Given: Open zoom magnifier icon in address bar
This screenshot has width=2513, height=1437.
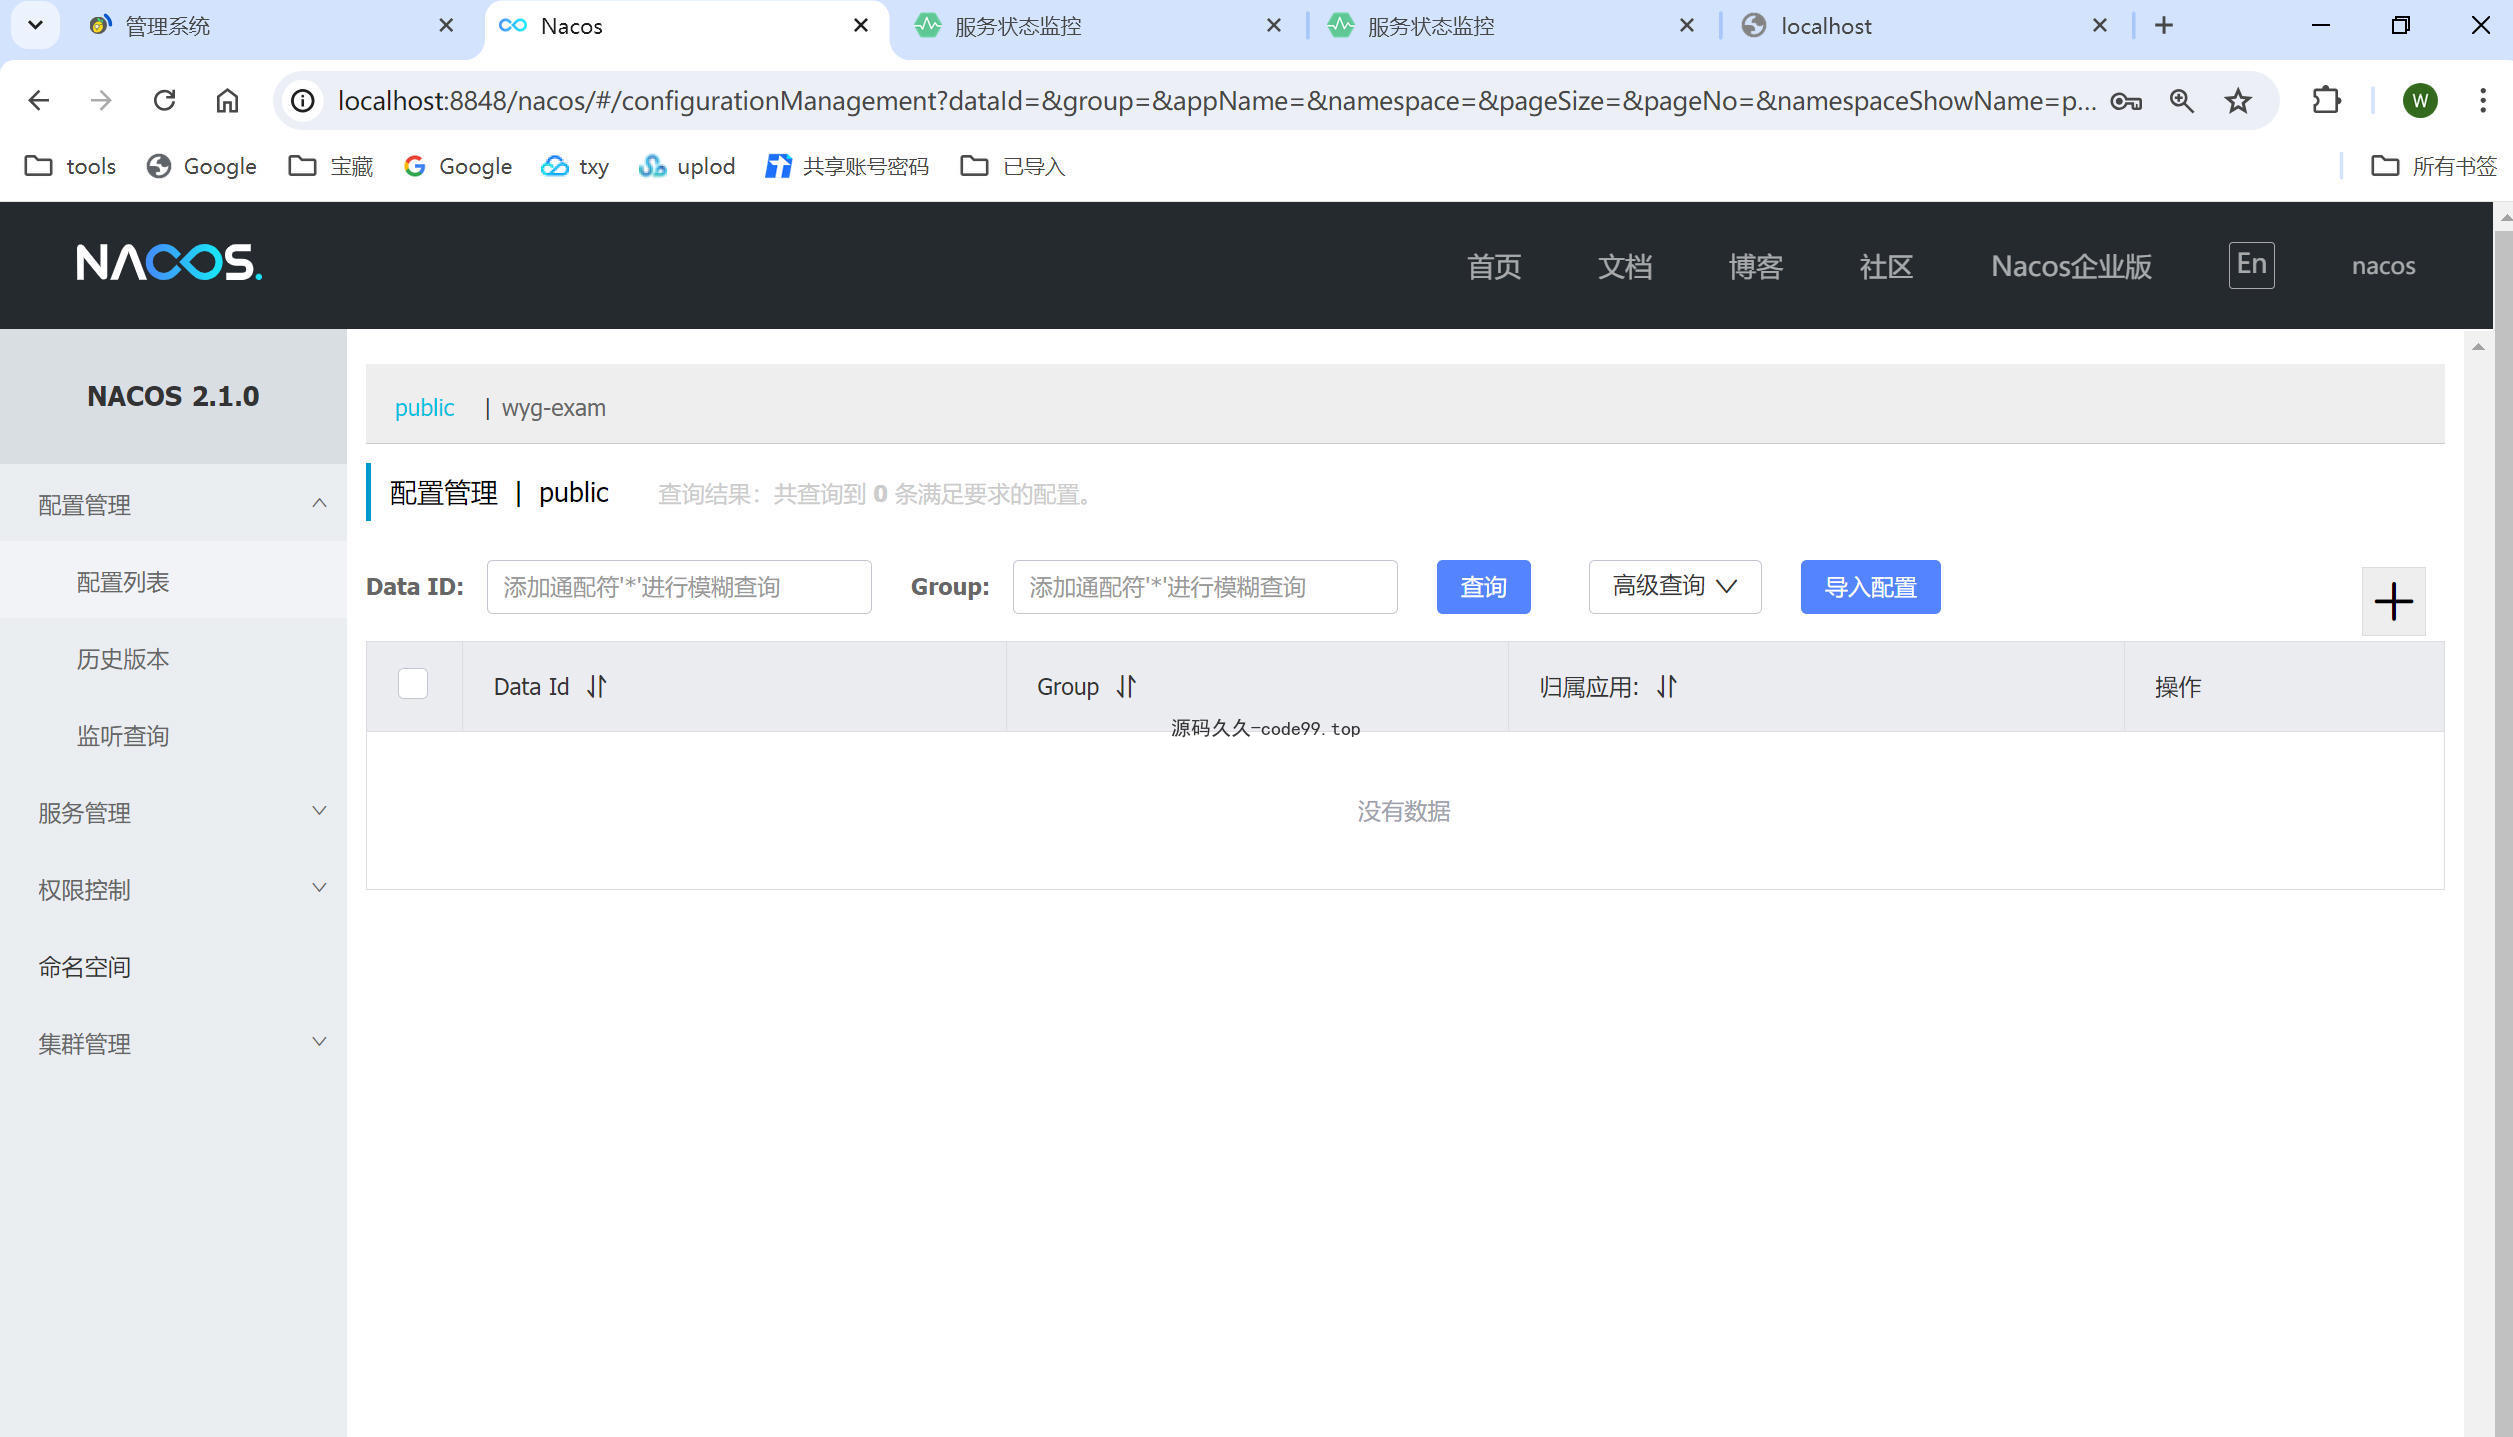Looking at the screenshot, I should [x=2181, y=101].
